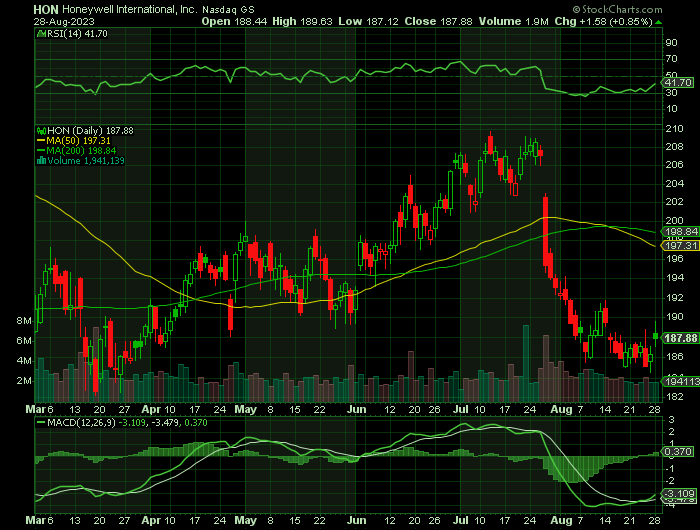Click the MACD(12,26,9) legend label

click(x=80, y=423)
